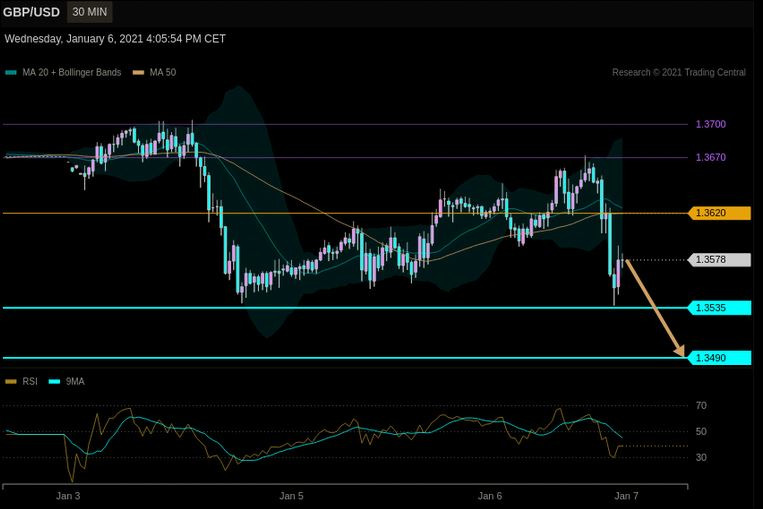Click the MA 50 legend label
The image size is (763, 509).
click(x=163, y=73)
